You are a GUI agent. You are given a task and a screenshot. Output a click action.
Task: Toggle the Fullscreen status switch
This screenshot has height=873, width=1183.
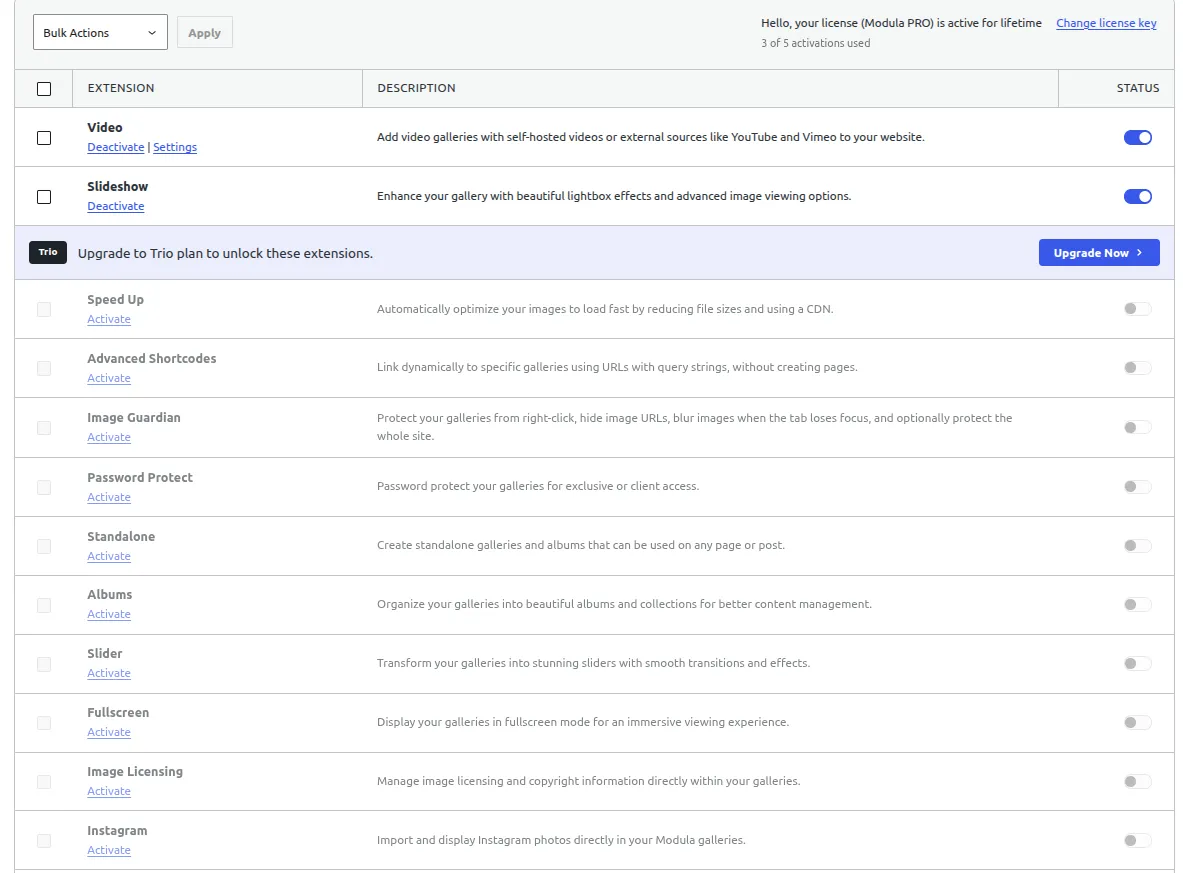click(x=1138, y=722)
